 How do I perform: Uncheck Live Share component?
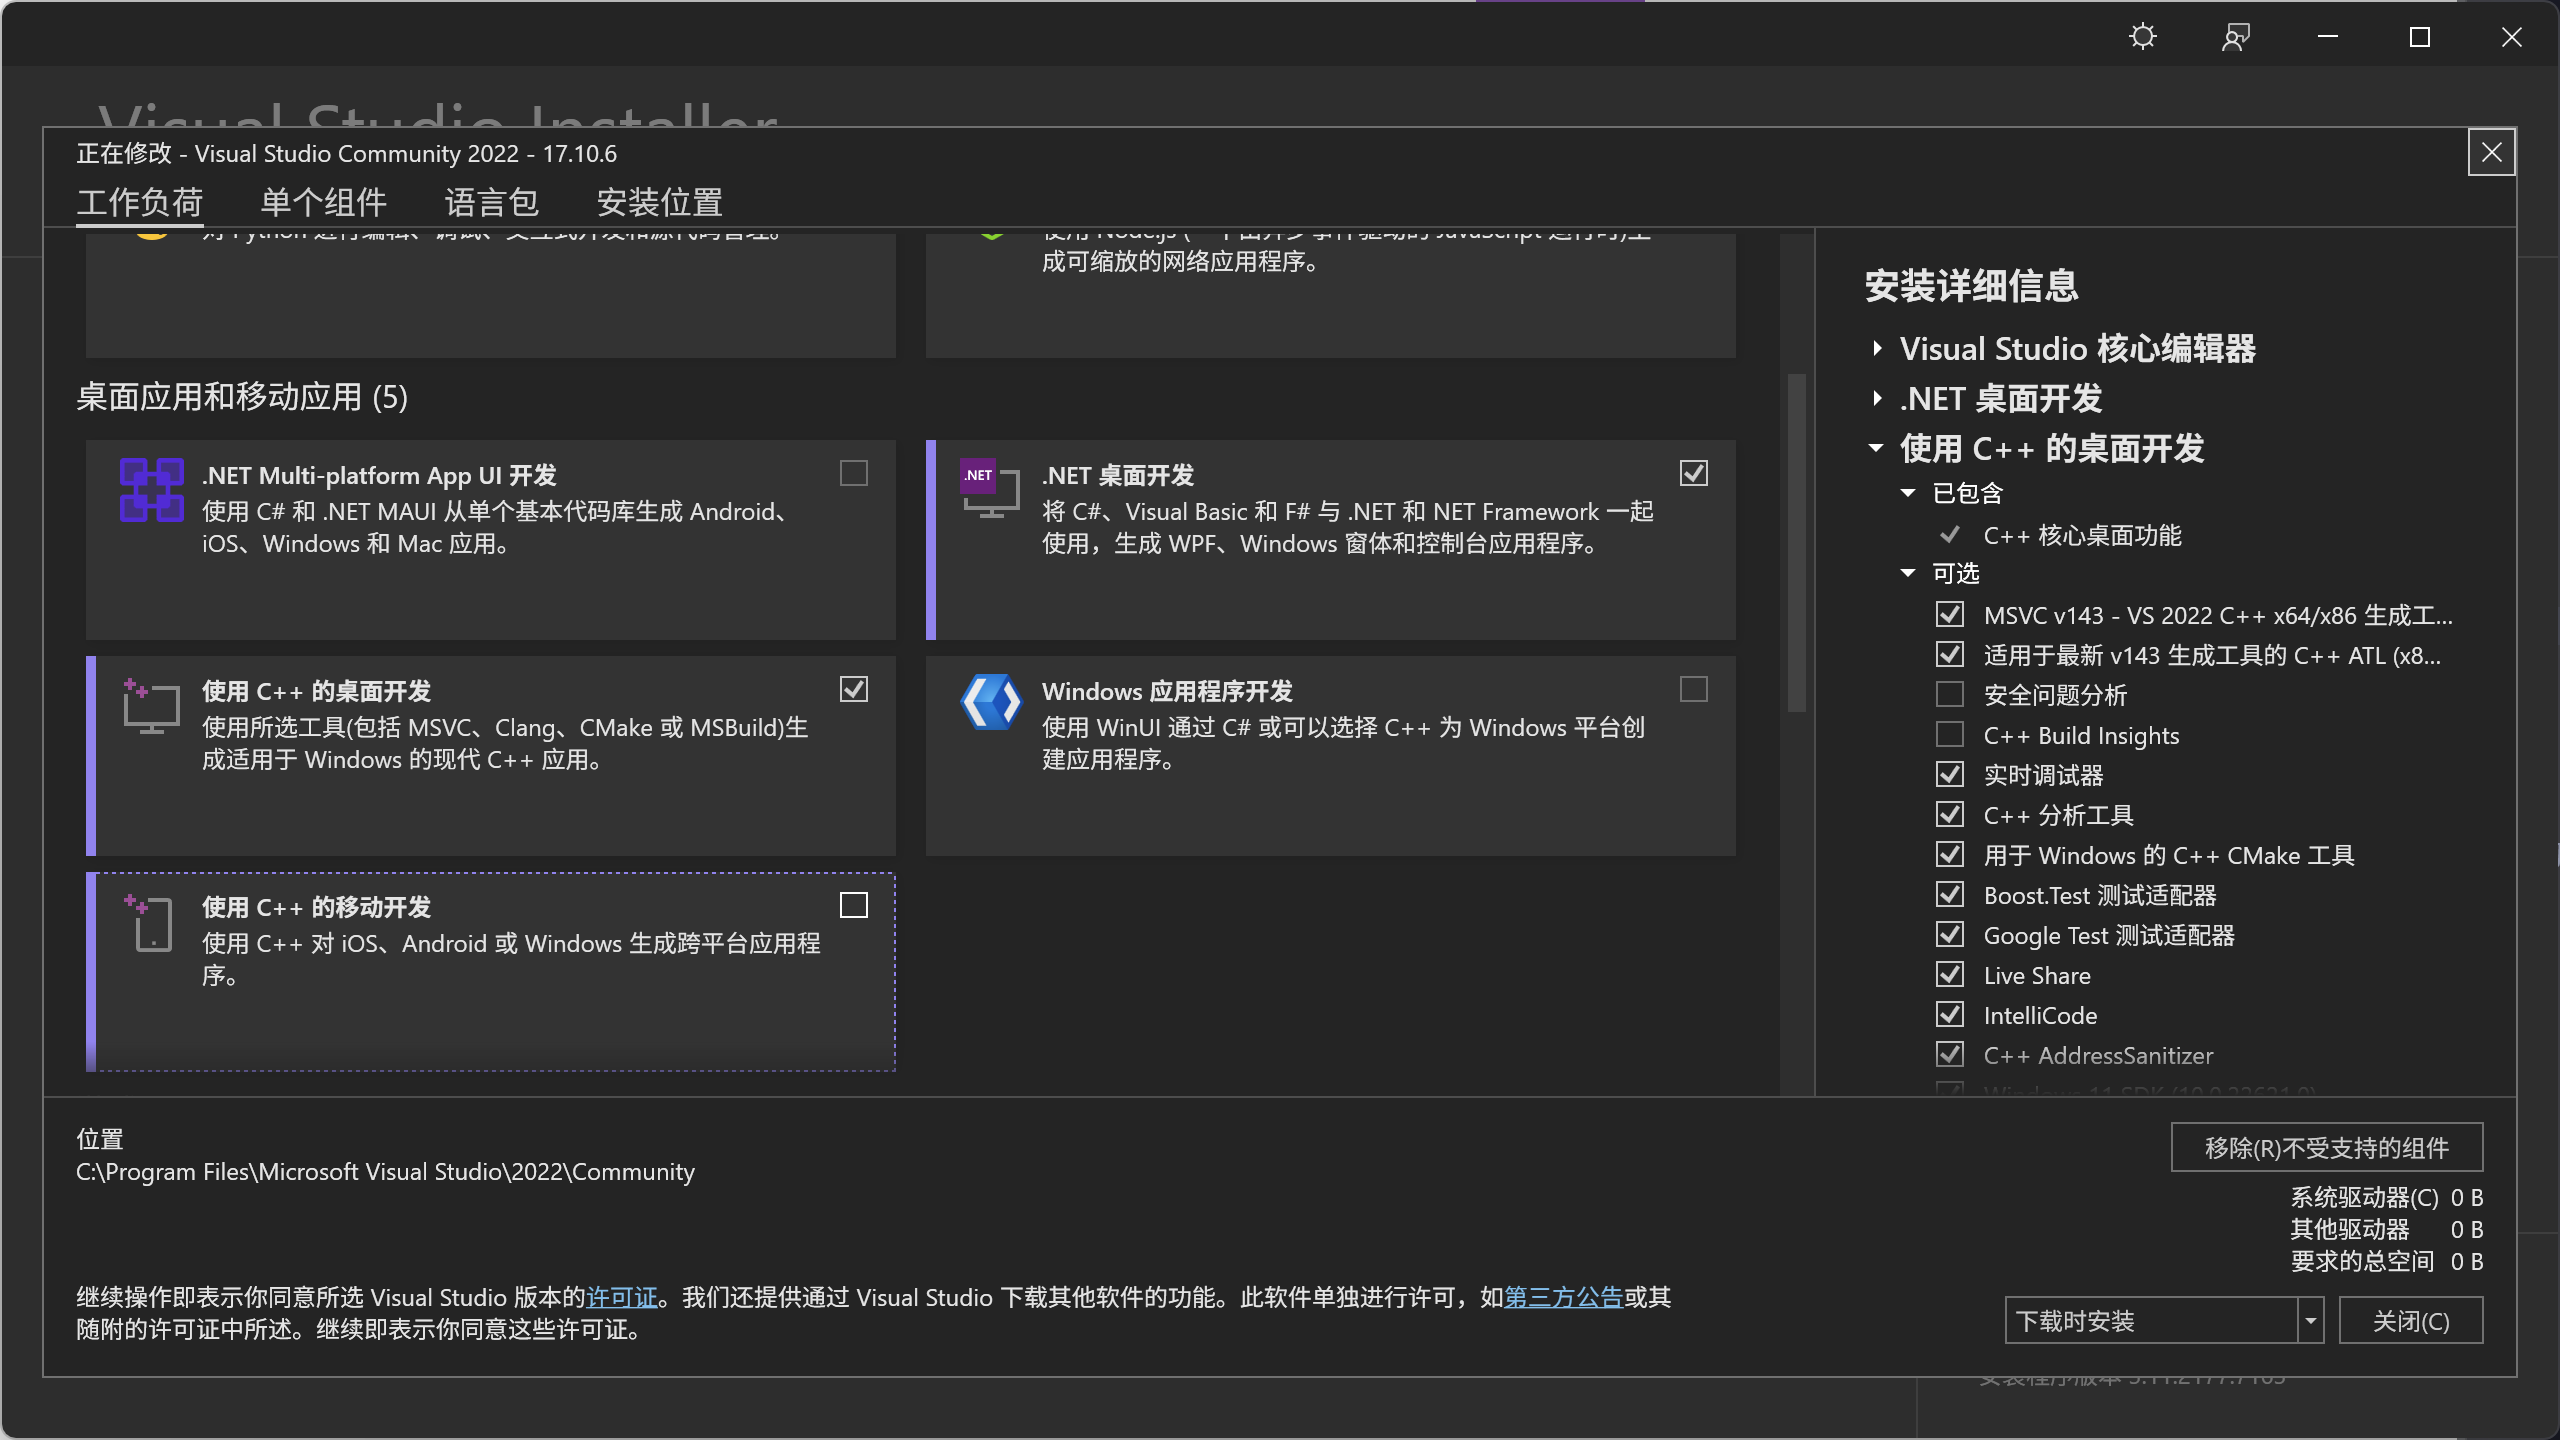click(x=1950, y=974)
